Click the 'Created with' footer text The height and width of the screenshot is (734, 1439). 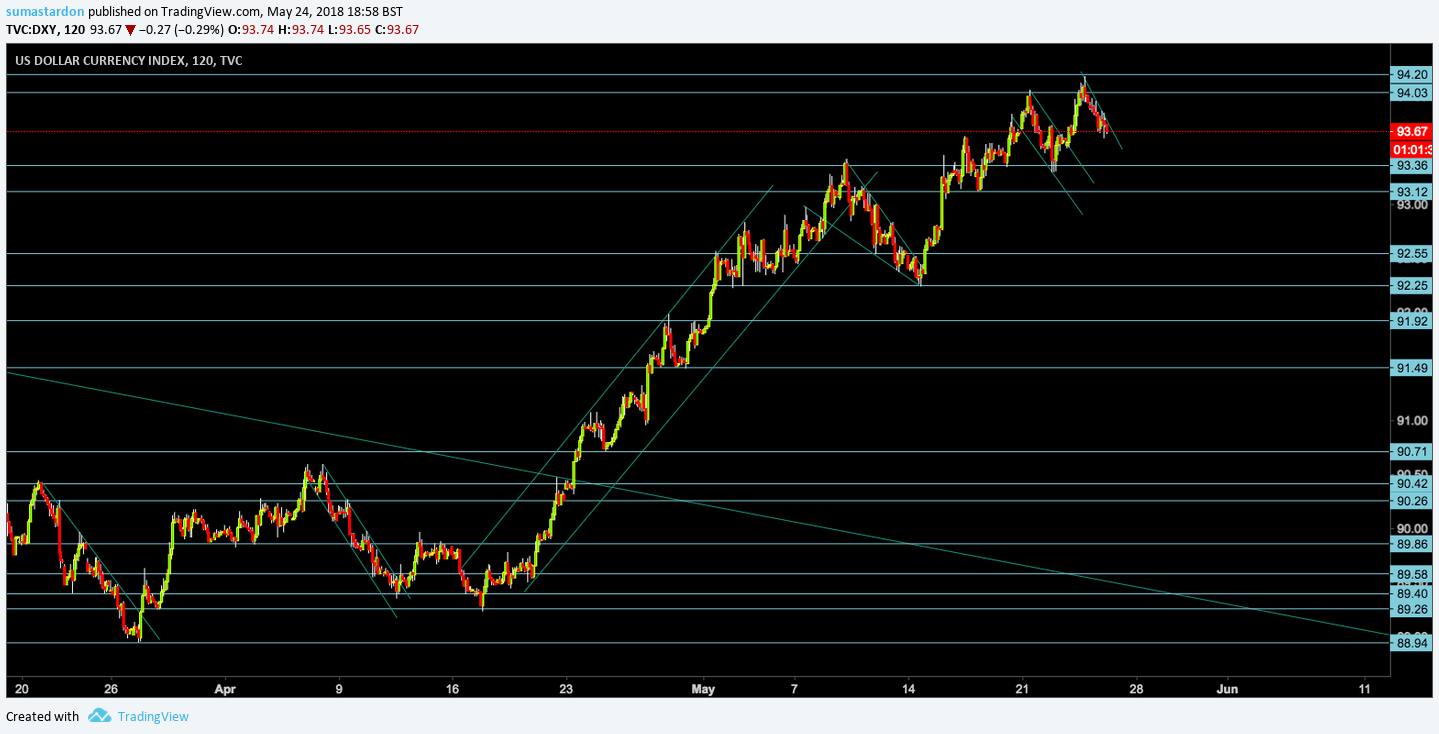tap(42, 716)
